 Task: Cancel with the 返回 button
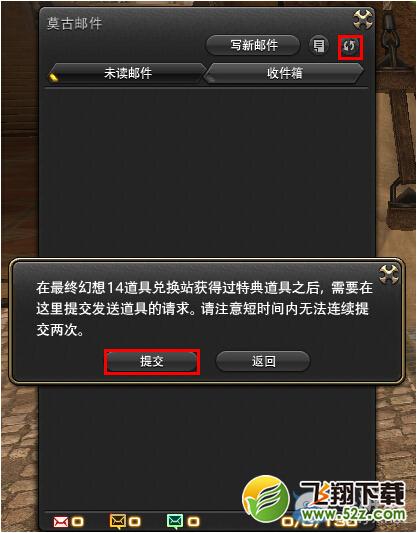[263, 361]
